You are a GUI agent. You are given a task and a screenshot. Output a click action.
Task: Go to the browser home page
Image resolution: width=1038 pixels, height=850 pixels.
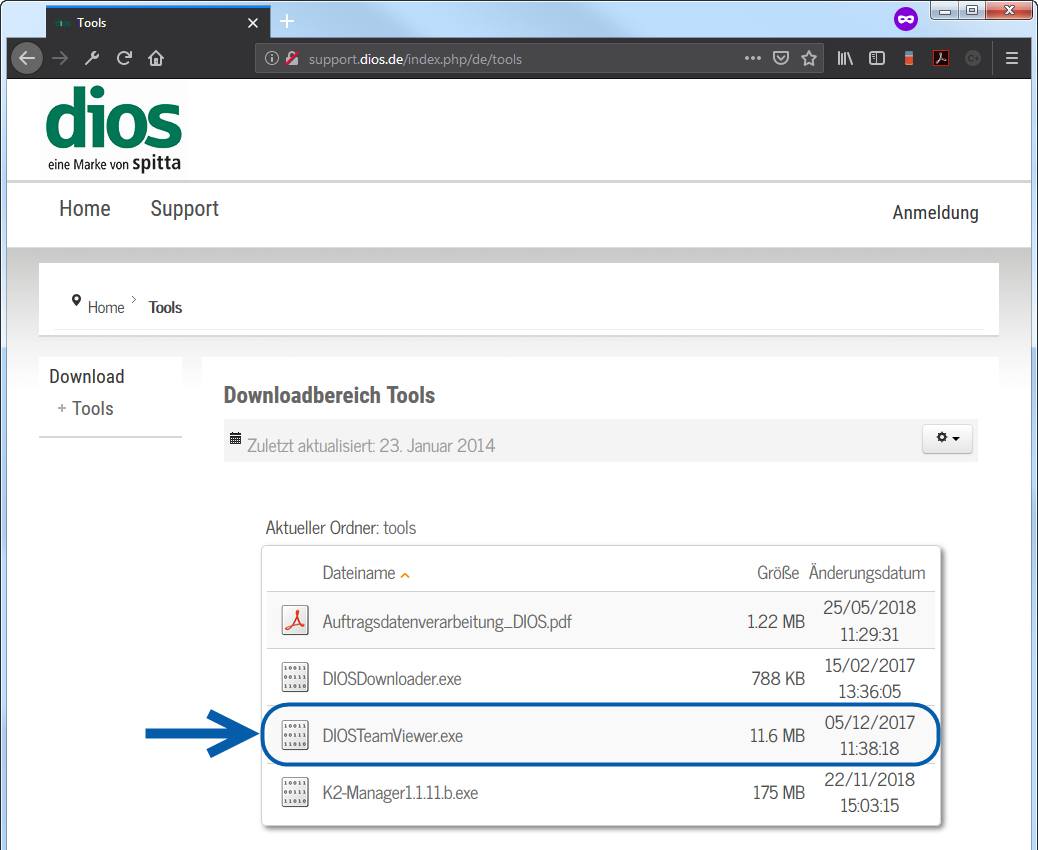156,58
